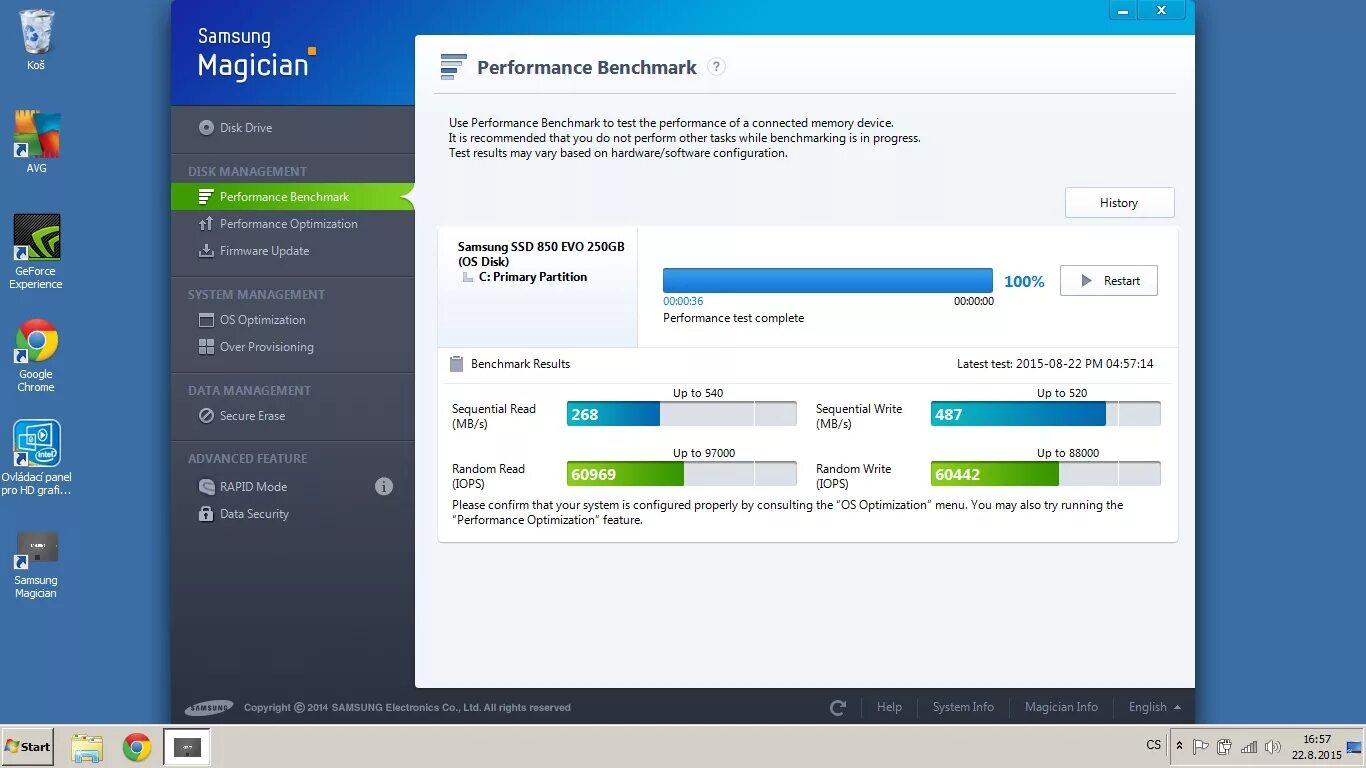
Task: Click the Over Provisioning grid icon
Action: (x=206, y=347)
